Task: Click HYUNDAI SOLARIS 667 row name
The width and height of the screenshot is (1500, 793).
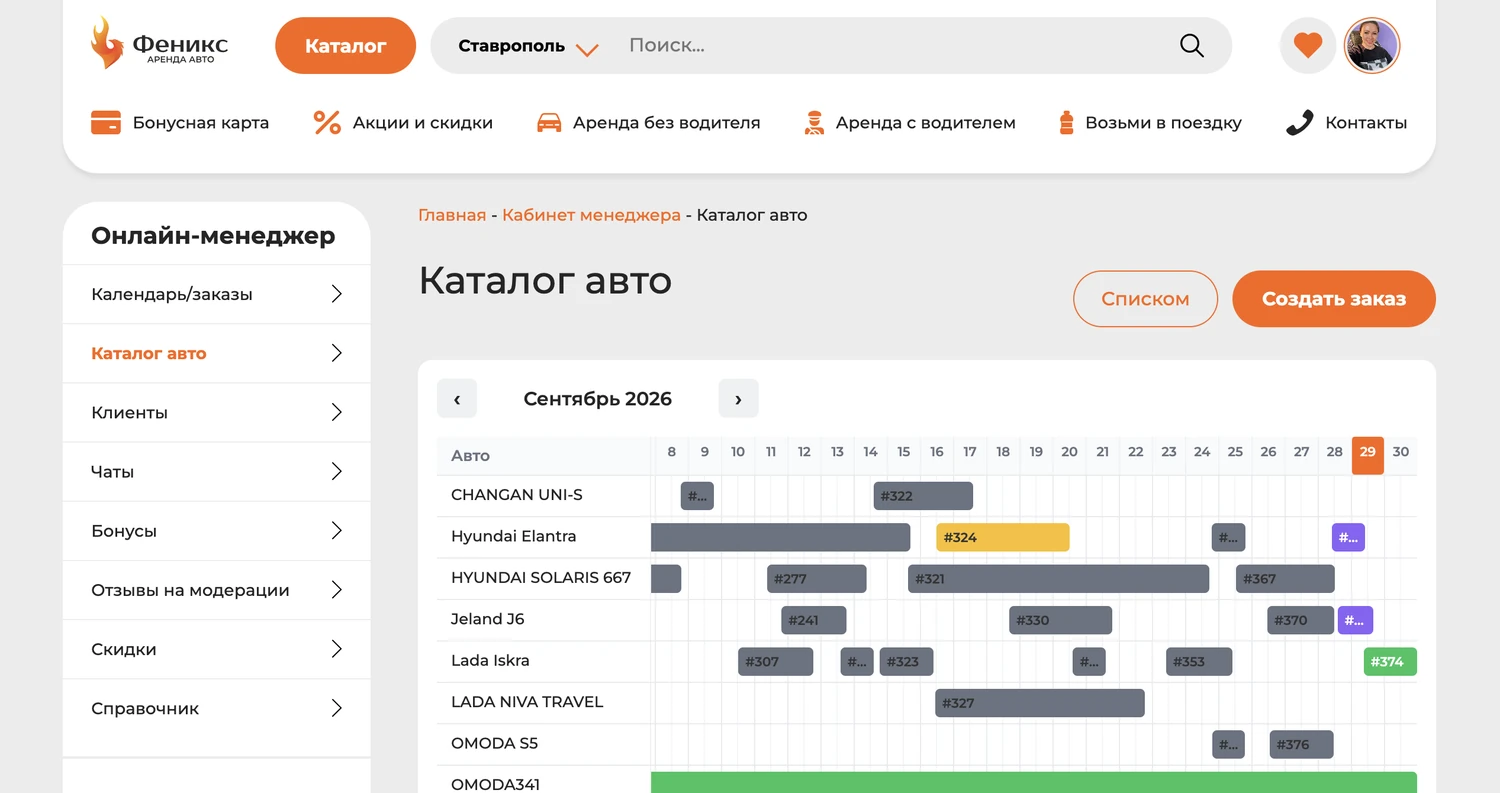Action: click(541, 578)
